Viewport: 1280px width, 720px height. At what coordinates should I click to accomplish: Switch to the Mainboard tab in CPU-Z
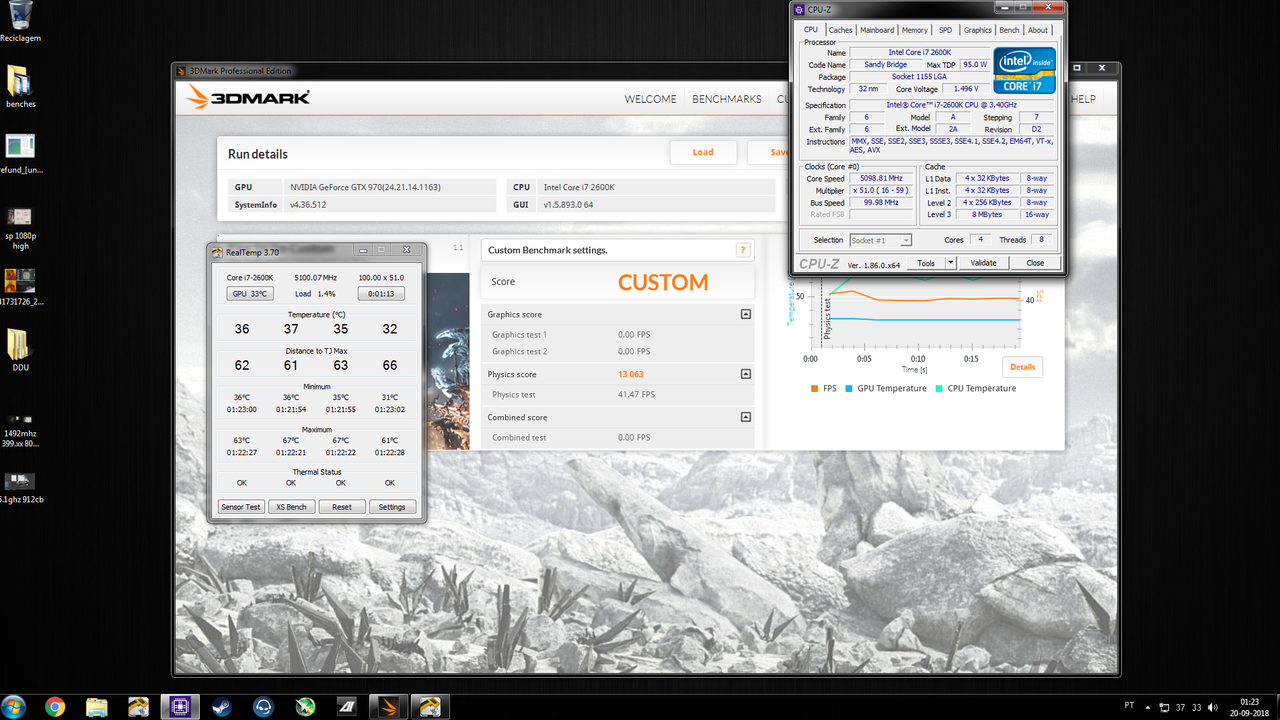tap(877, 30)
